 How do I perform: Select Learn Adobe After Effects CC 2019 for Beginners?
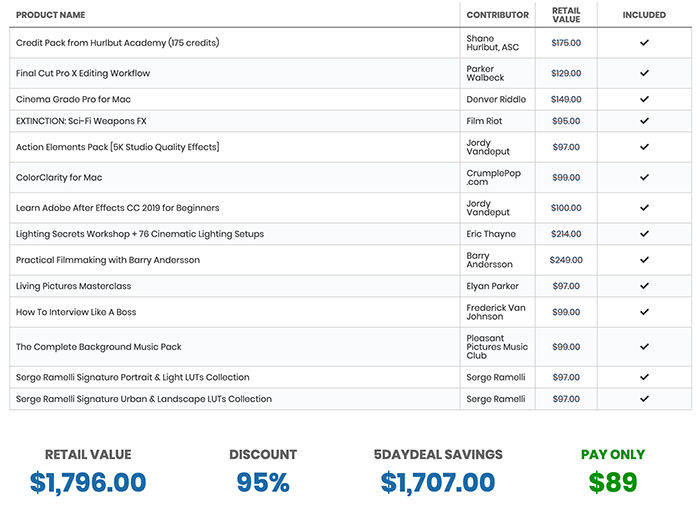point(117,208)
